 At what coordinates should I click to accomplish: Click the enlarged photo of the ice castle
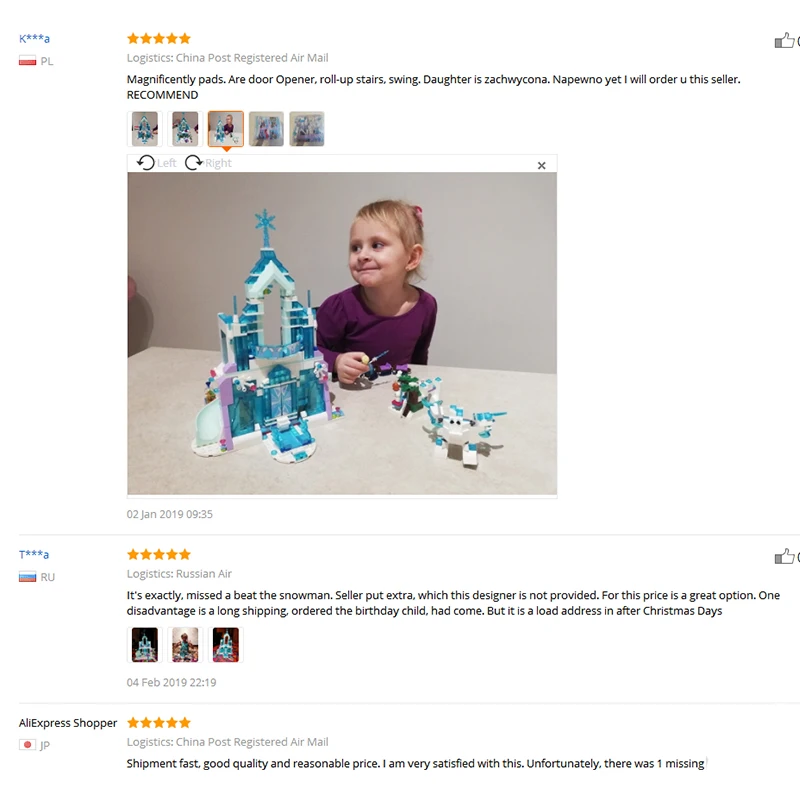pyautogui.click(x=342, y=333)
